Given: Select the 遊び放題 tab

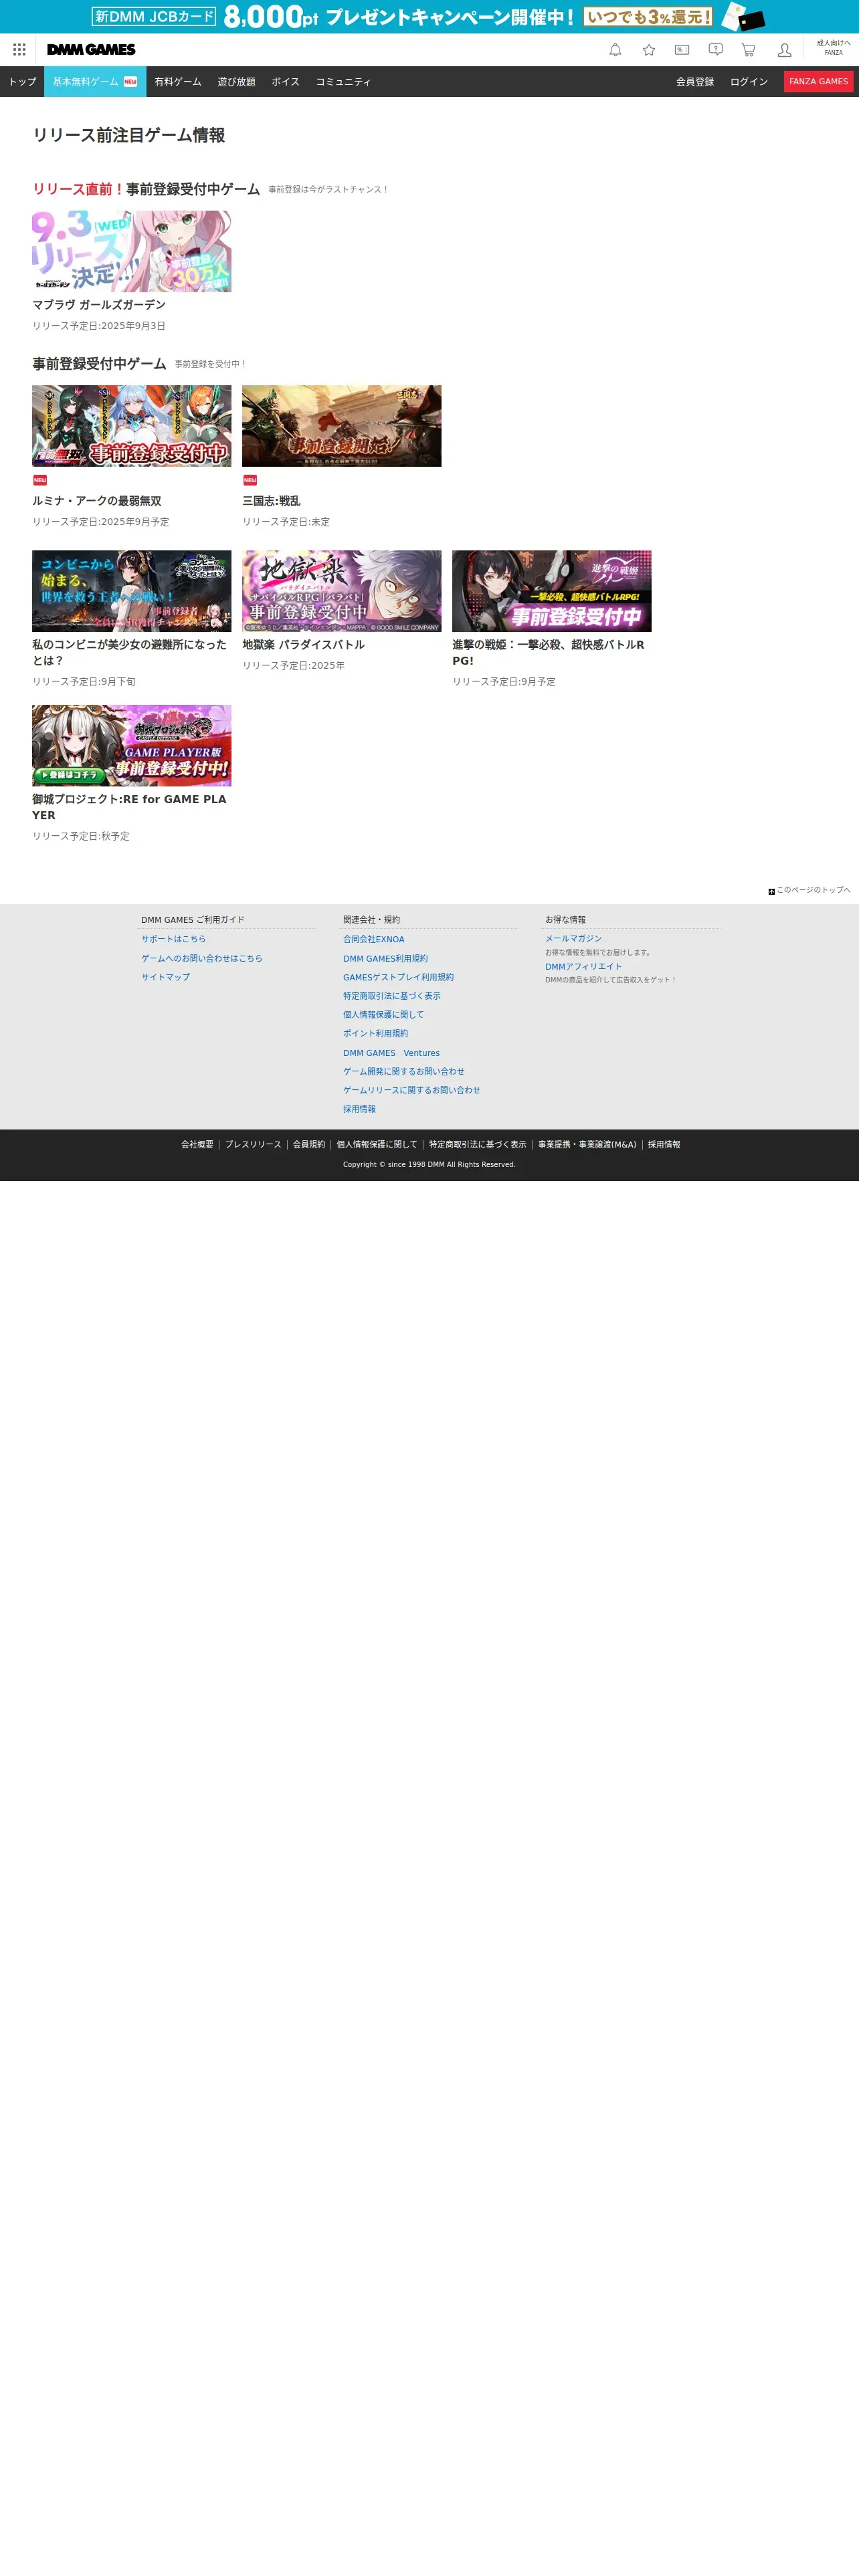Looking at the screenshot, I should [237, 82].
